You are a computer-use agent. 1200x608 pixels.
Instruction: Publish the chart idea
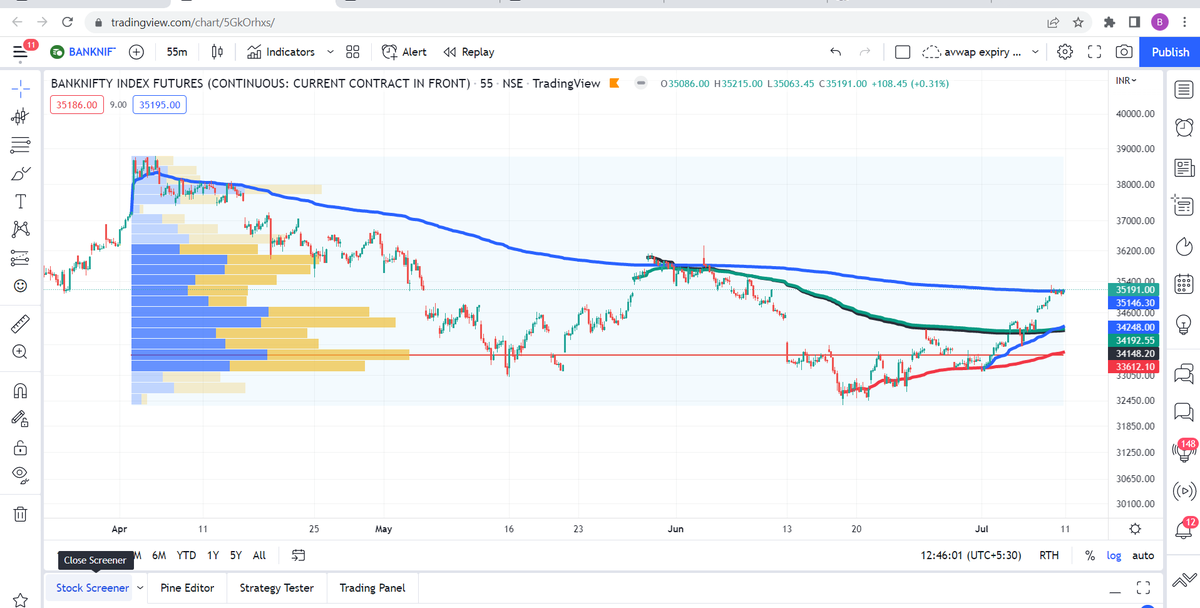[x=1170, y=52]
